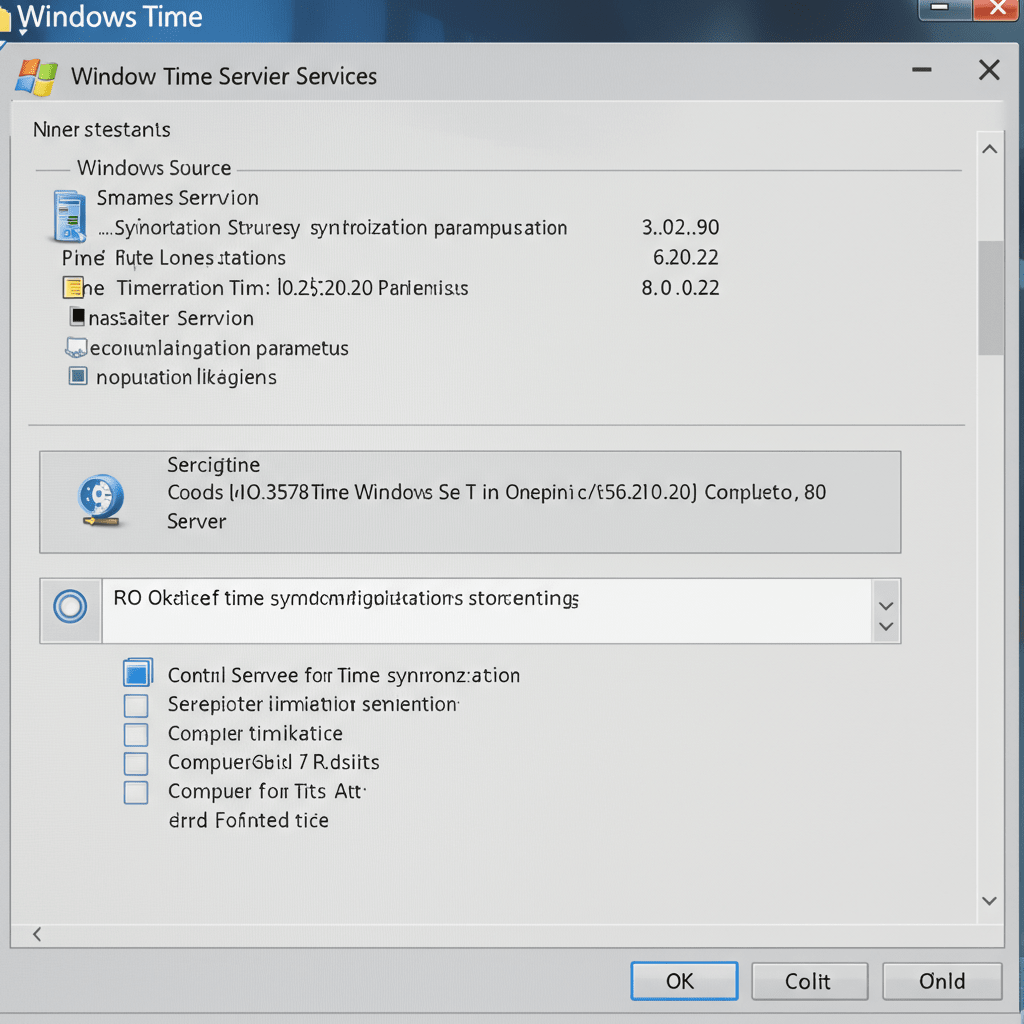This screenshot has height=1024, width=1024.
Task: Close the Window Time Servier Services dialog
Action: (x=989, y=70)
